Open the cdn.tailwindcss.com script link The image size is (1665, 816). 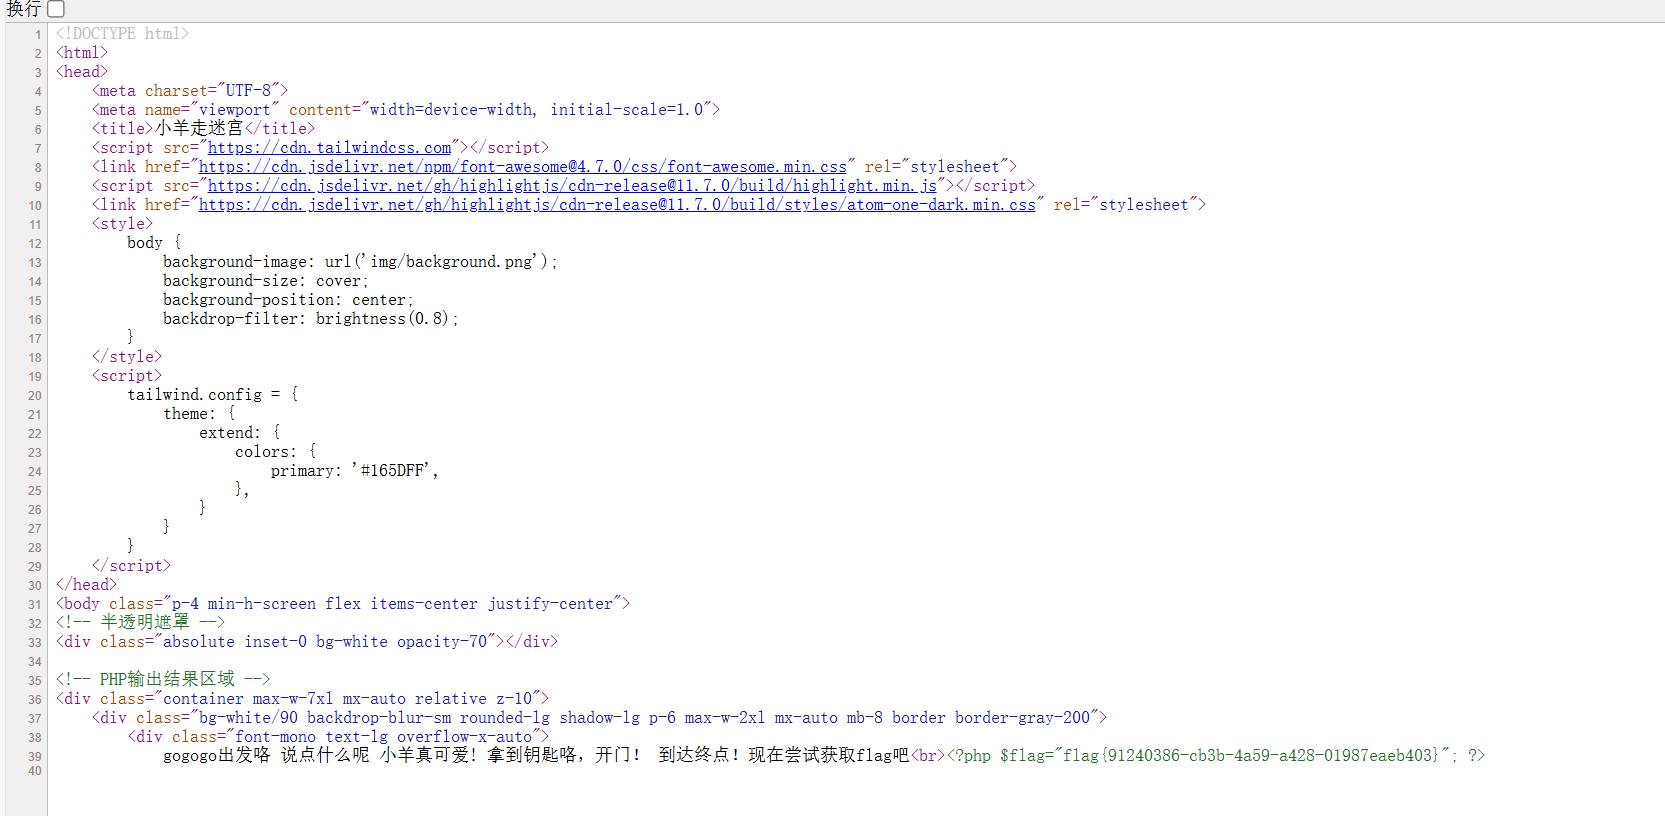pyautogui.click(x=329, y=148)
